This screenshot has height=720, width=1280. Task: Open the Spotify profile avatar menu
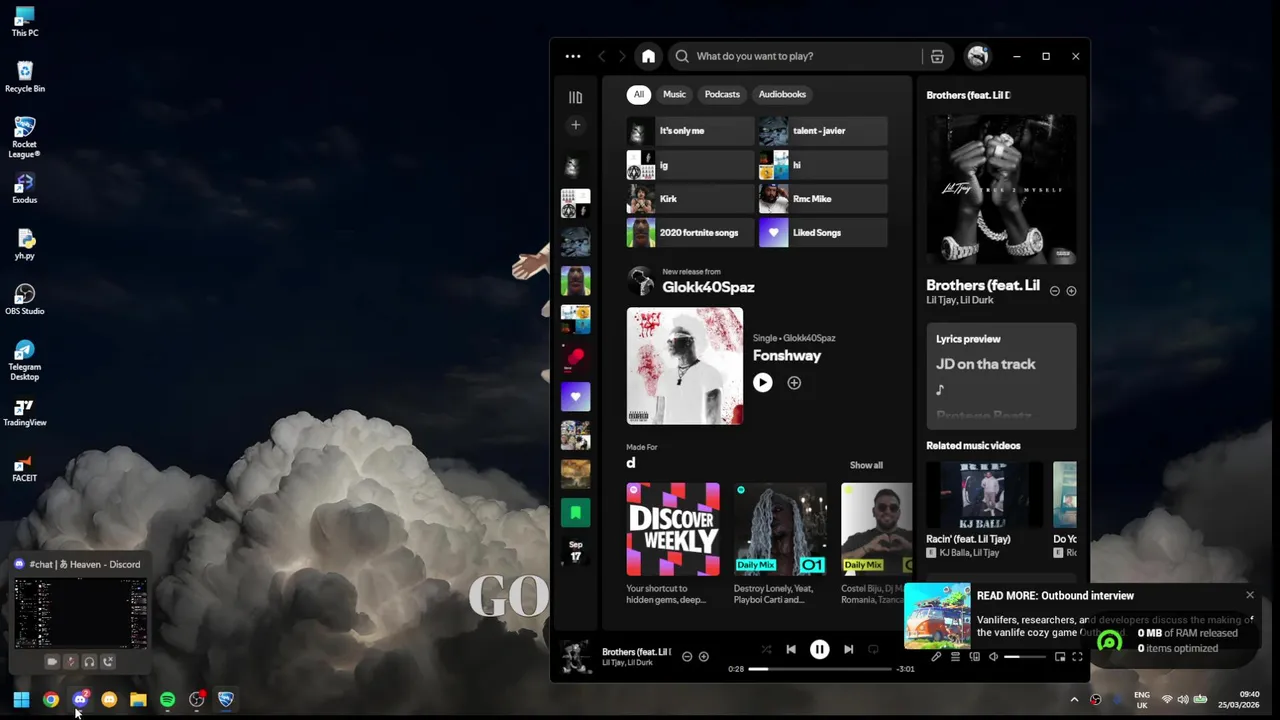978,56
